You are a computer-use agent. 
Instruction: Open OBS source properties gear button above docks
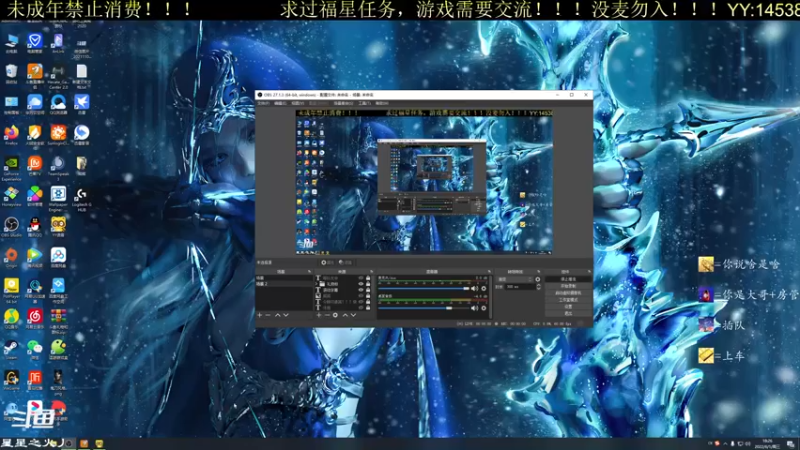(x=328, y=263)
